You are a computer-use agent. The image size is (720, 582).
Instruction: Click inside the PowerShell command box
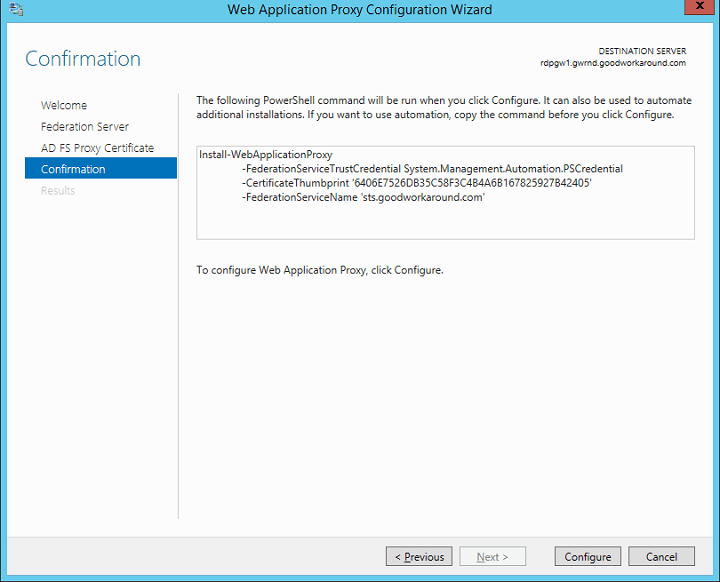click(445, 220)
